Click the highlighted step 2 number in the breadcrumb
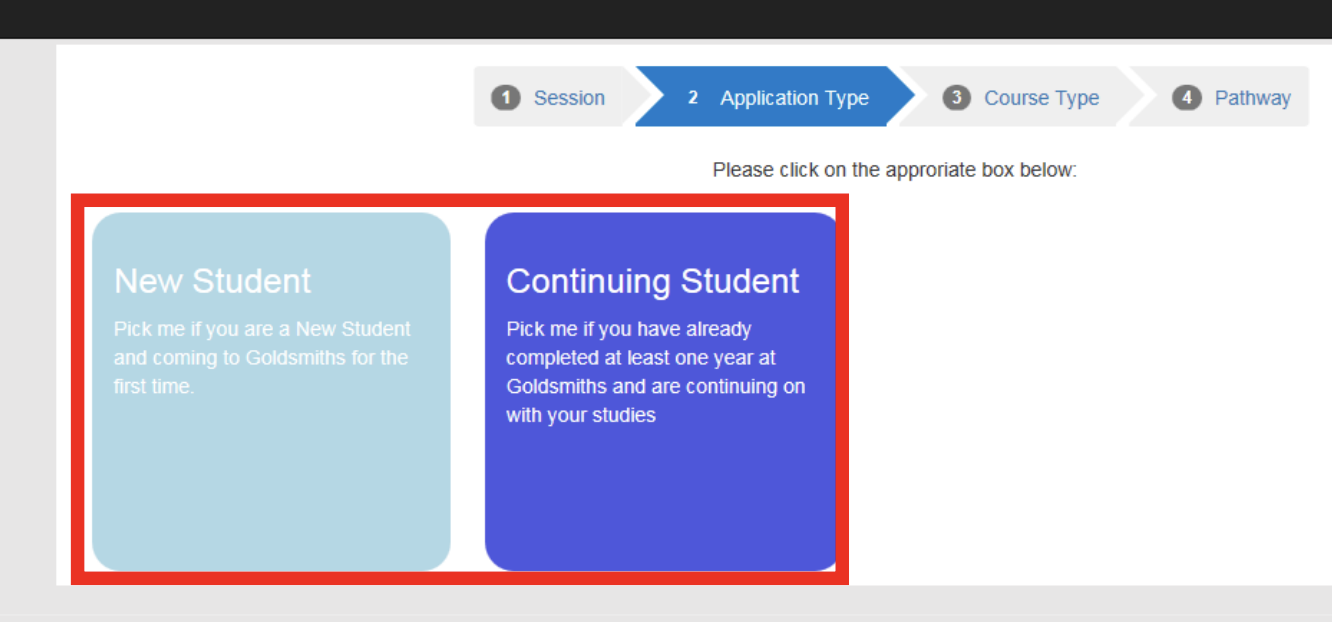 [x=693, y=97]
